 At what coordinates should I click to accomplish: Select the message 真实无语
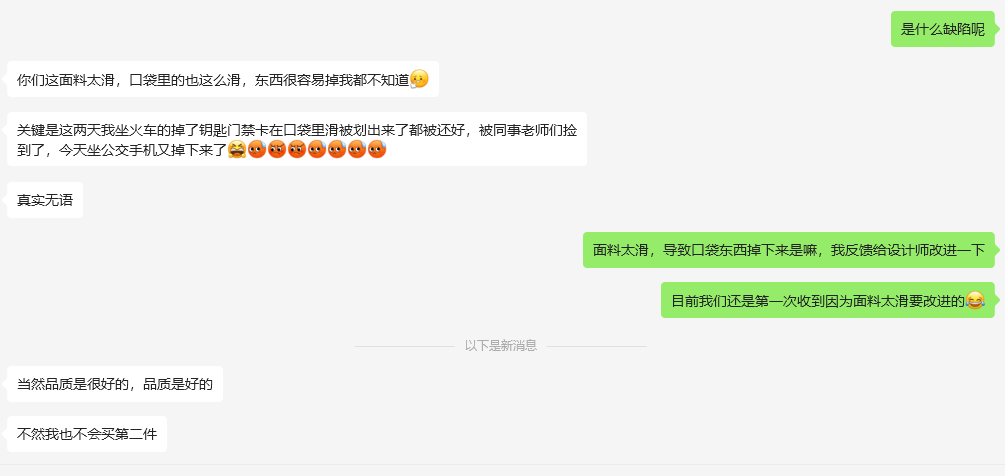[x=45, y=200]
